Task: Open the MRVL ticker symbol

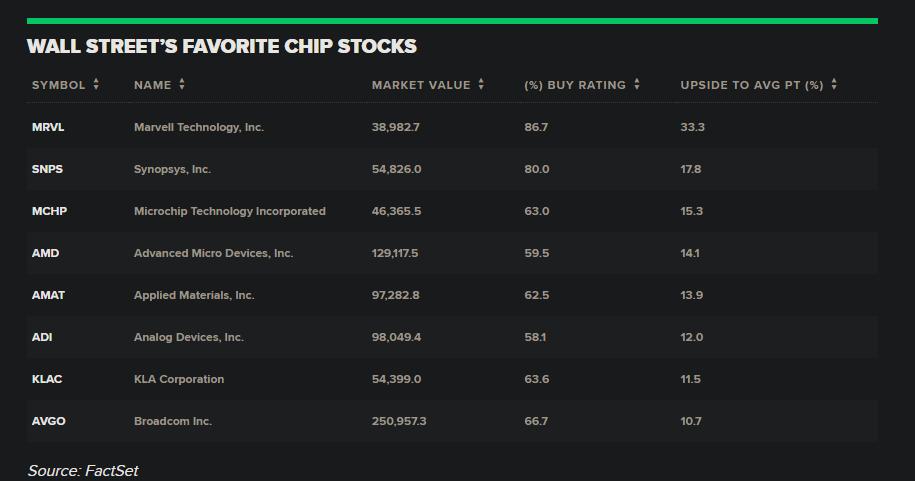Action: (48, 127)
